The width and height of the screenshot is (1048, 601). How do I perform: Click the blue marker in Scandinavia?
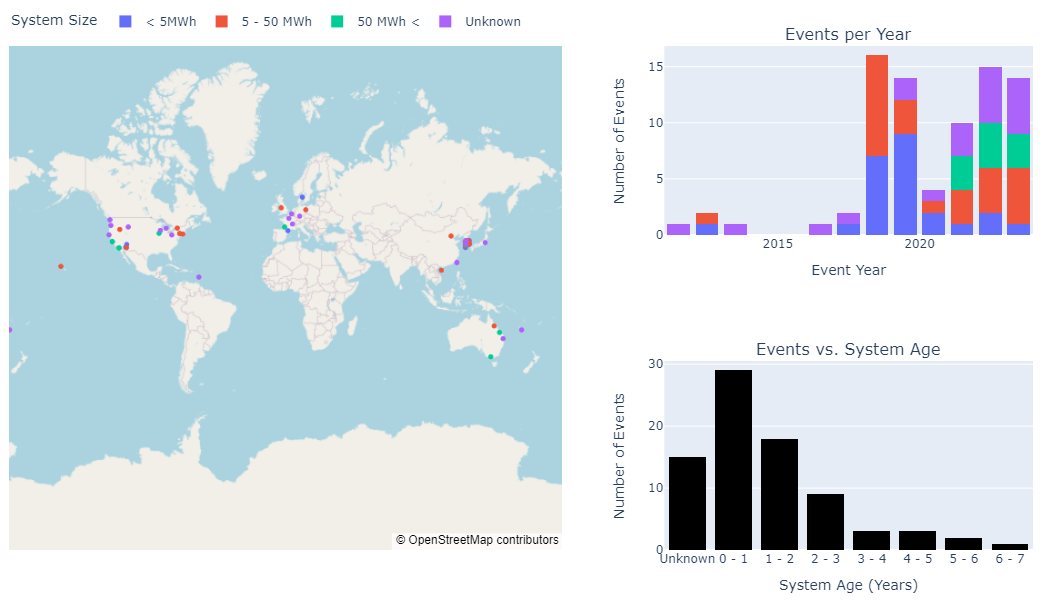302,197
